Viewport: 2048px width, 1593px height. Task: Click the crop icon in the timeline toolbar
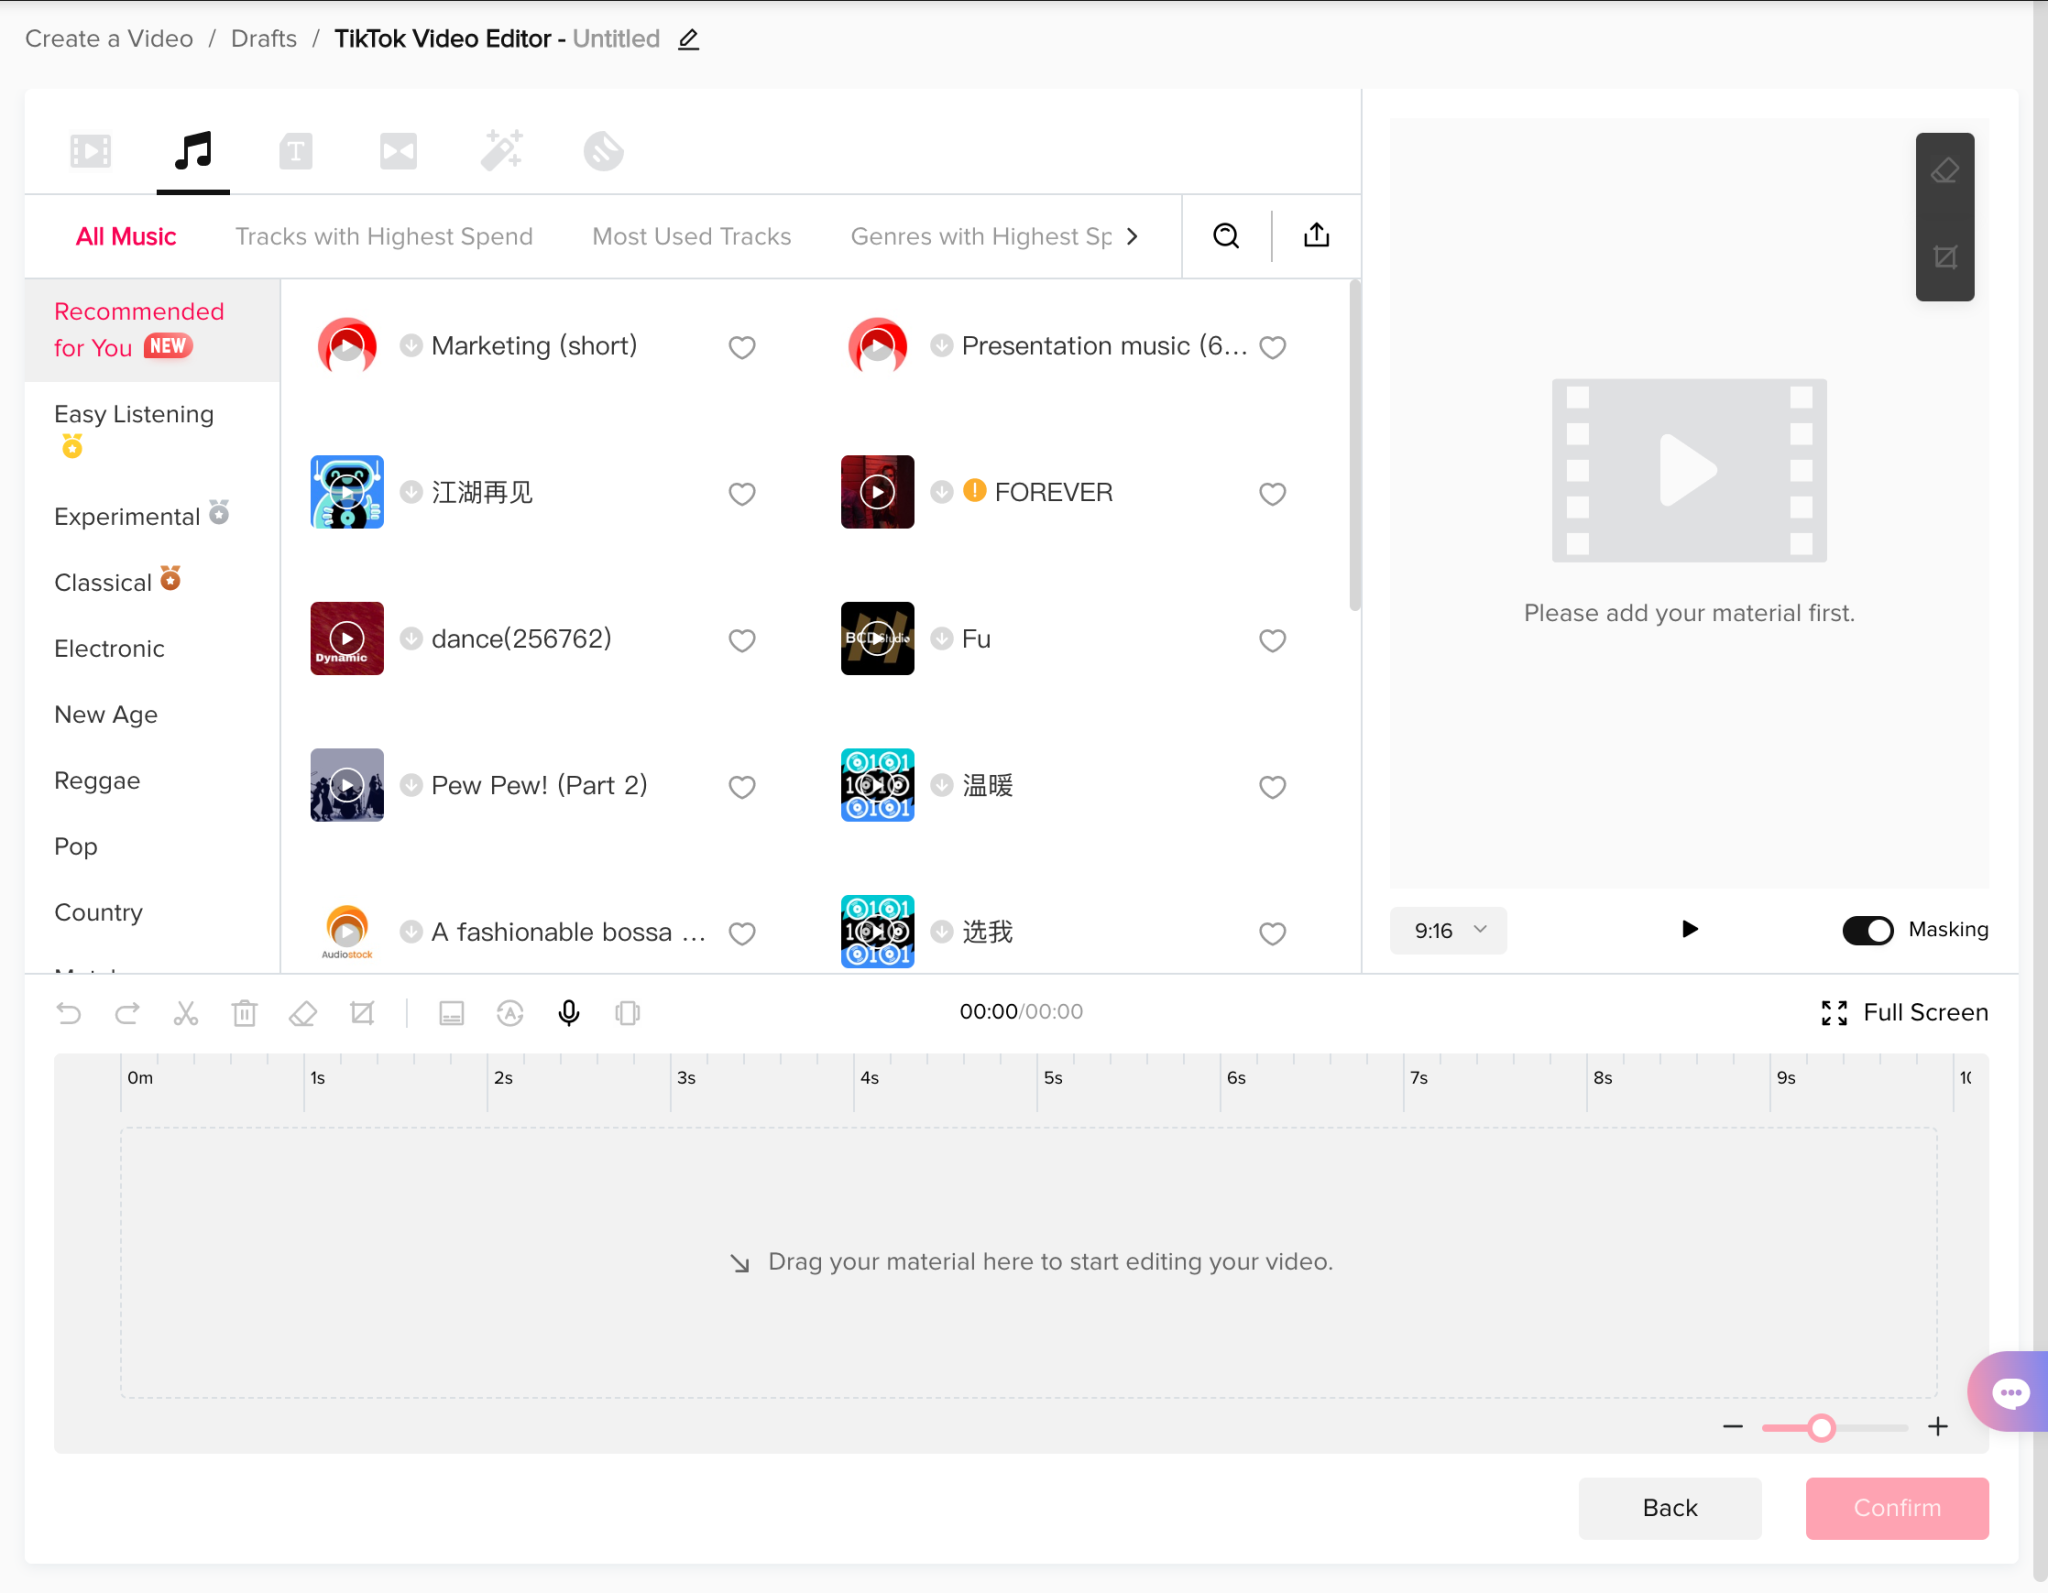[x=362, y=1013]
